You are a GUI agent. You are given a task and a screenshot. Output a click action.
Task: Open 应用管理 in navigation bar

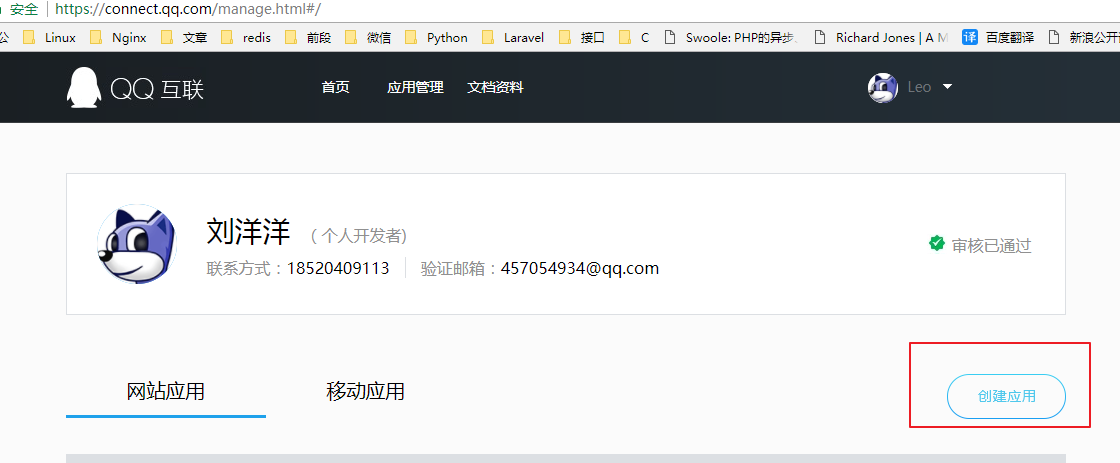point(415,88)
